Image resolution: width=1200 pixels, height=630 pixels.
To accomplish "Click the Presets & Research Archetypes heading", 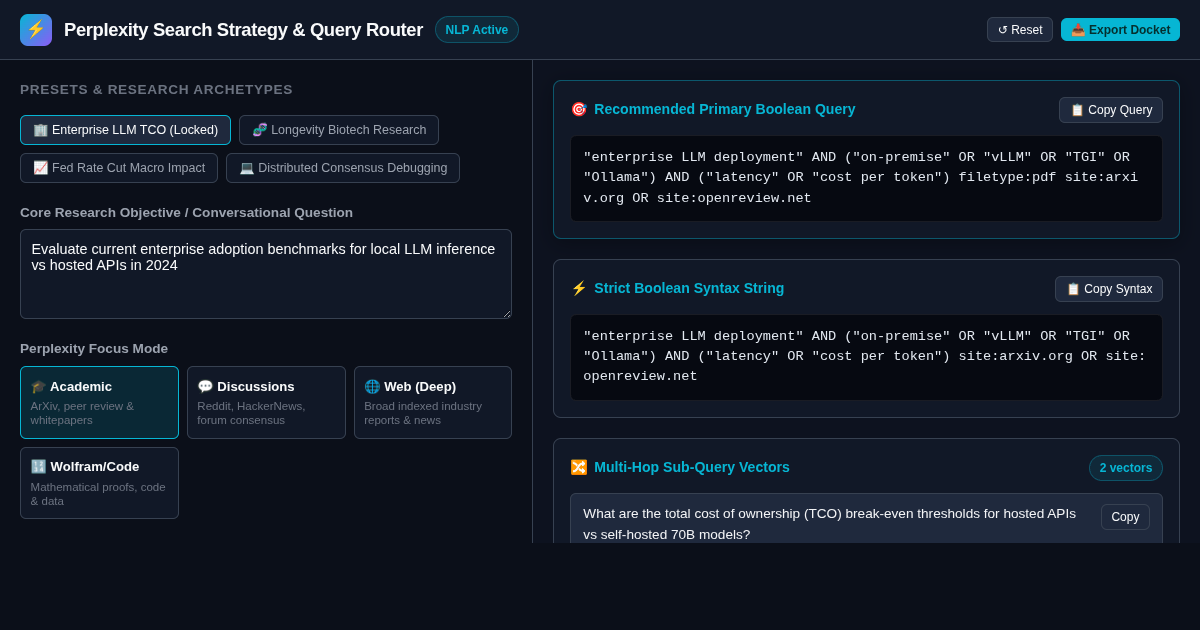I will tap(156, 90).
